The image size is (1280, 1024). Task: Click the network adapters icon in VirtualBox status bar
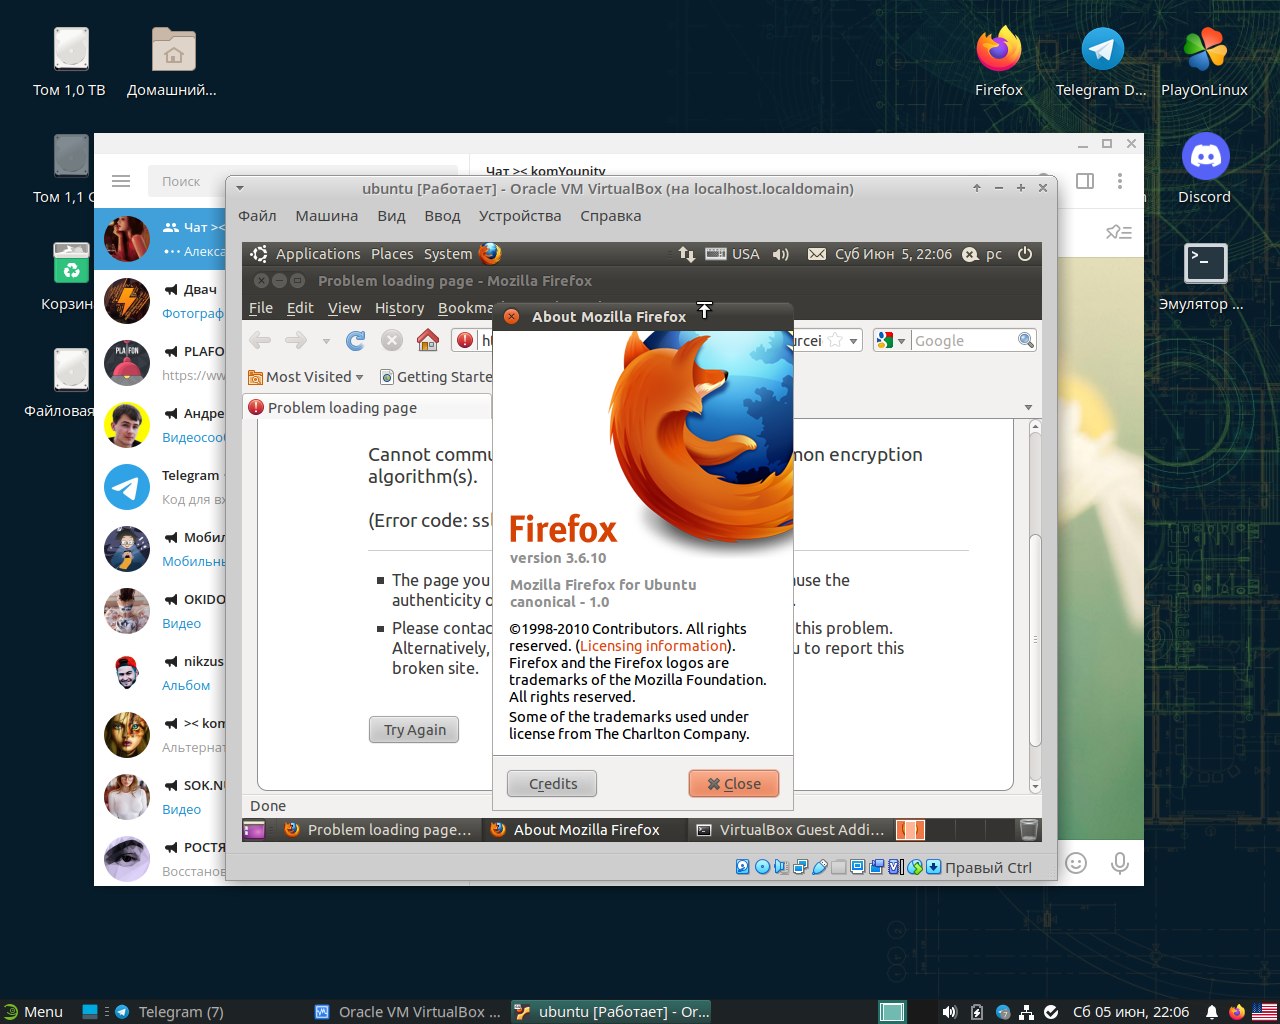(x=800, y=867)
